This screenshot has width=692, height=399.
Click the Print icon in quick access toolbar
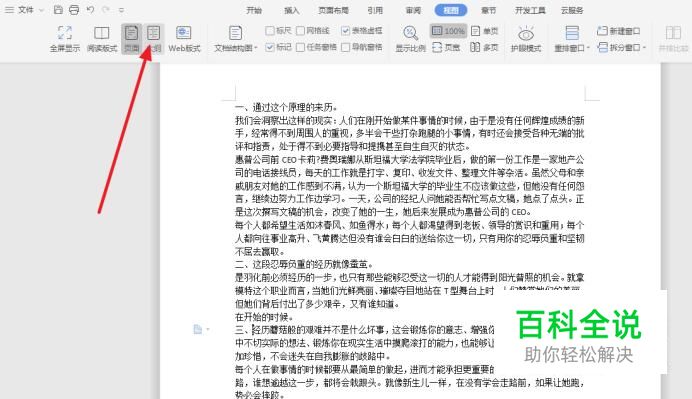tap(74, 10)
